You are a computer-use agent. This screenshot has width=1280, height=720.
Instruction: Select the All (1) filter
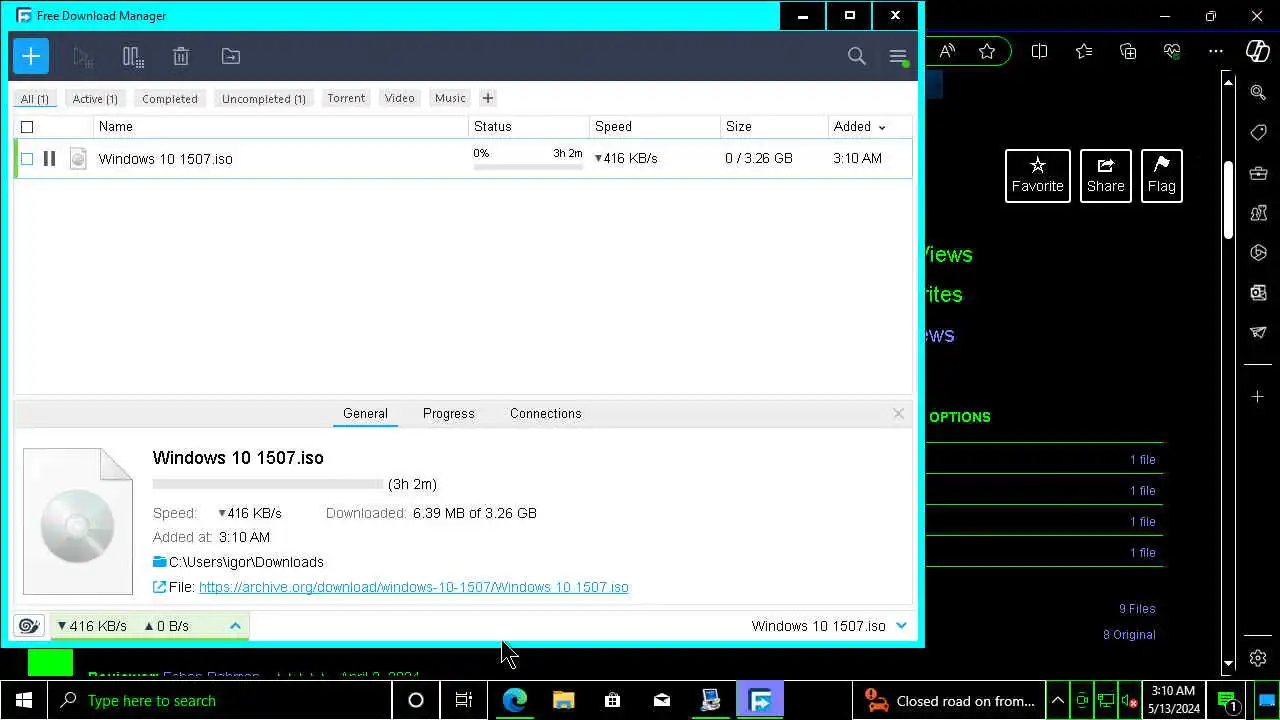click(35, 99)
